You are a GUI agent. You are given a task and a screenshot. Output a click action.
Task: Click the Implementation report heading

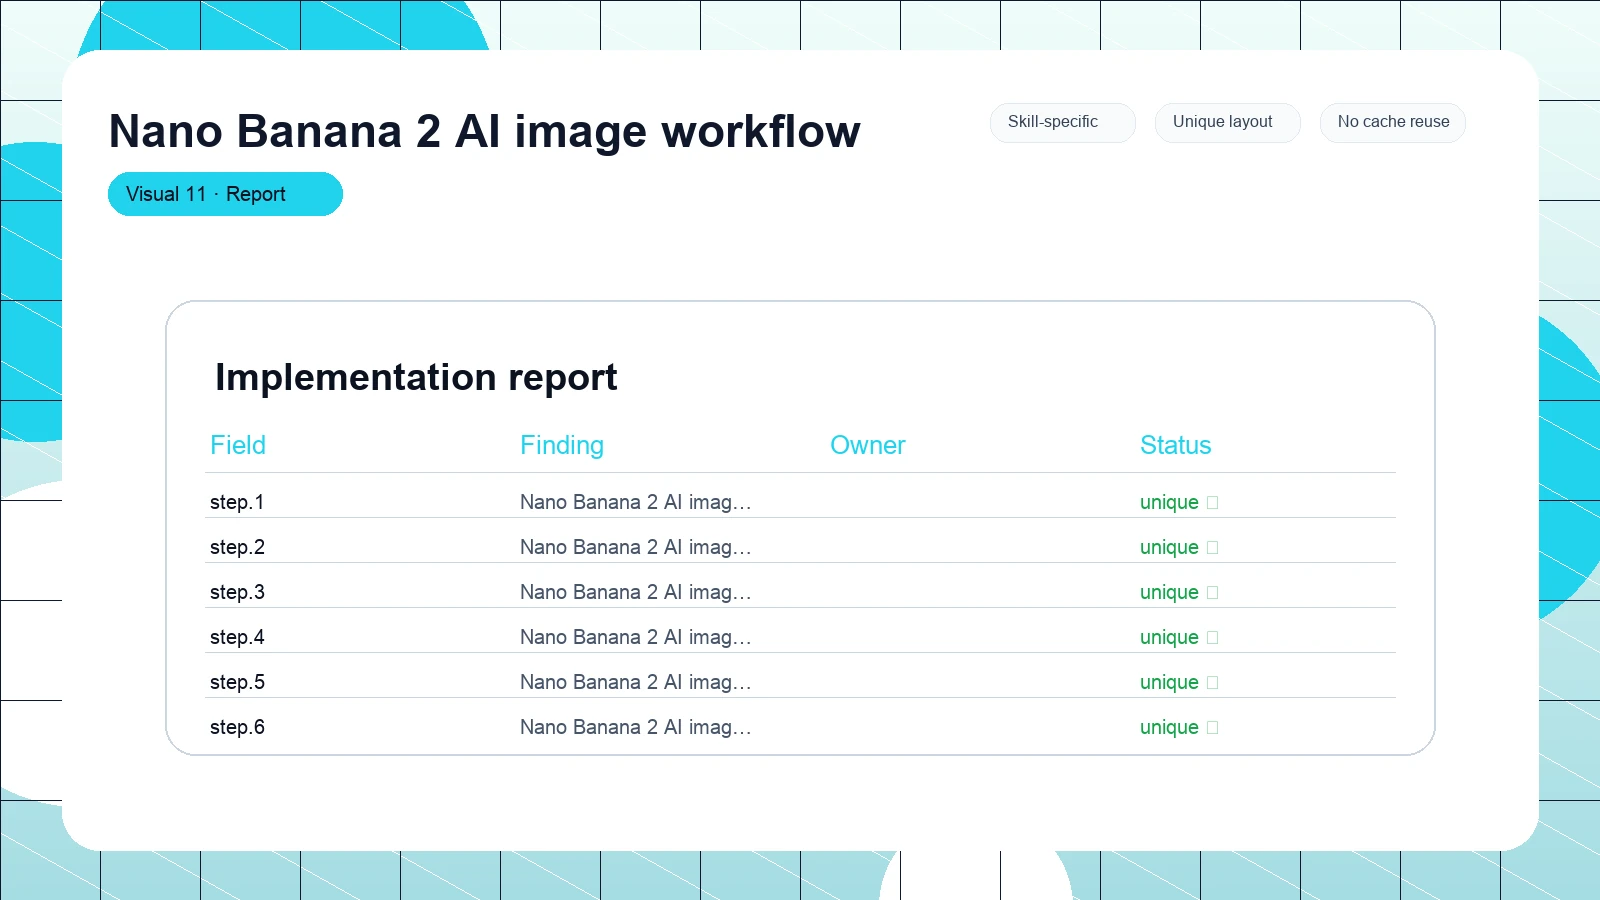(x=416, y=378)
